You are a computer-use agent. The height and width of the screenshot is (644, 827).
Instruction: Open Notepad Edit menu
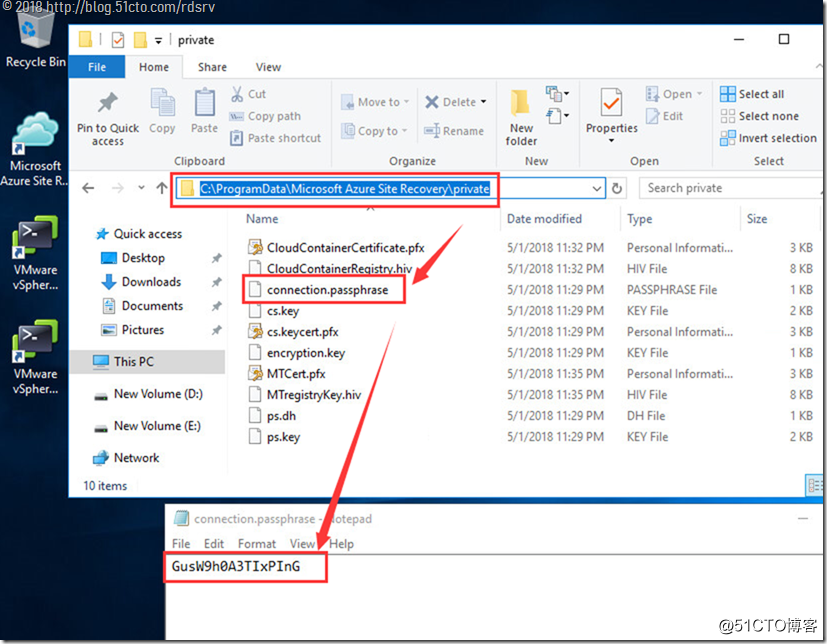pos(214,544)
